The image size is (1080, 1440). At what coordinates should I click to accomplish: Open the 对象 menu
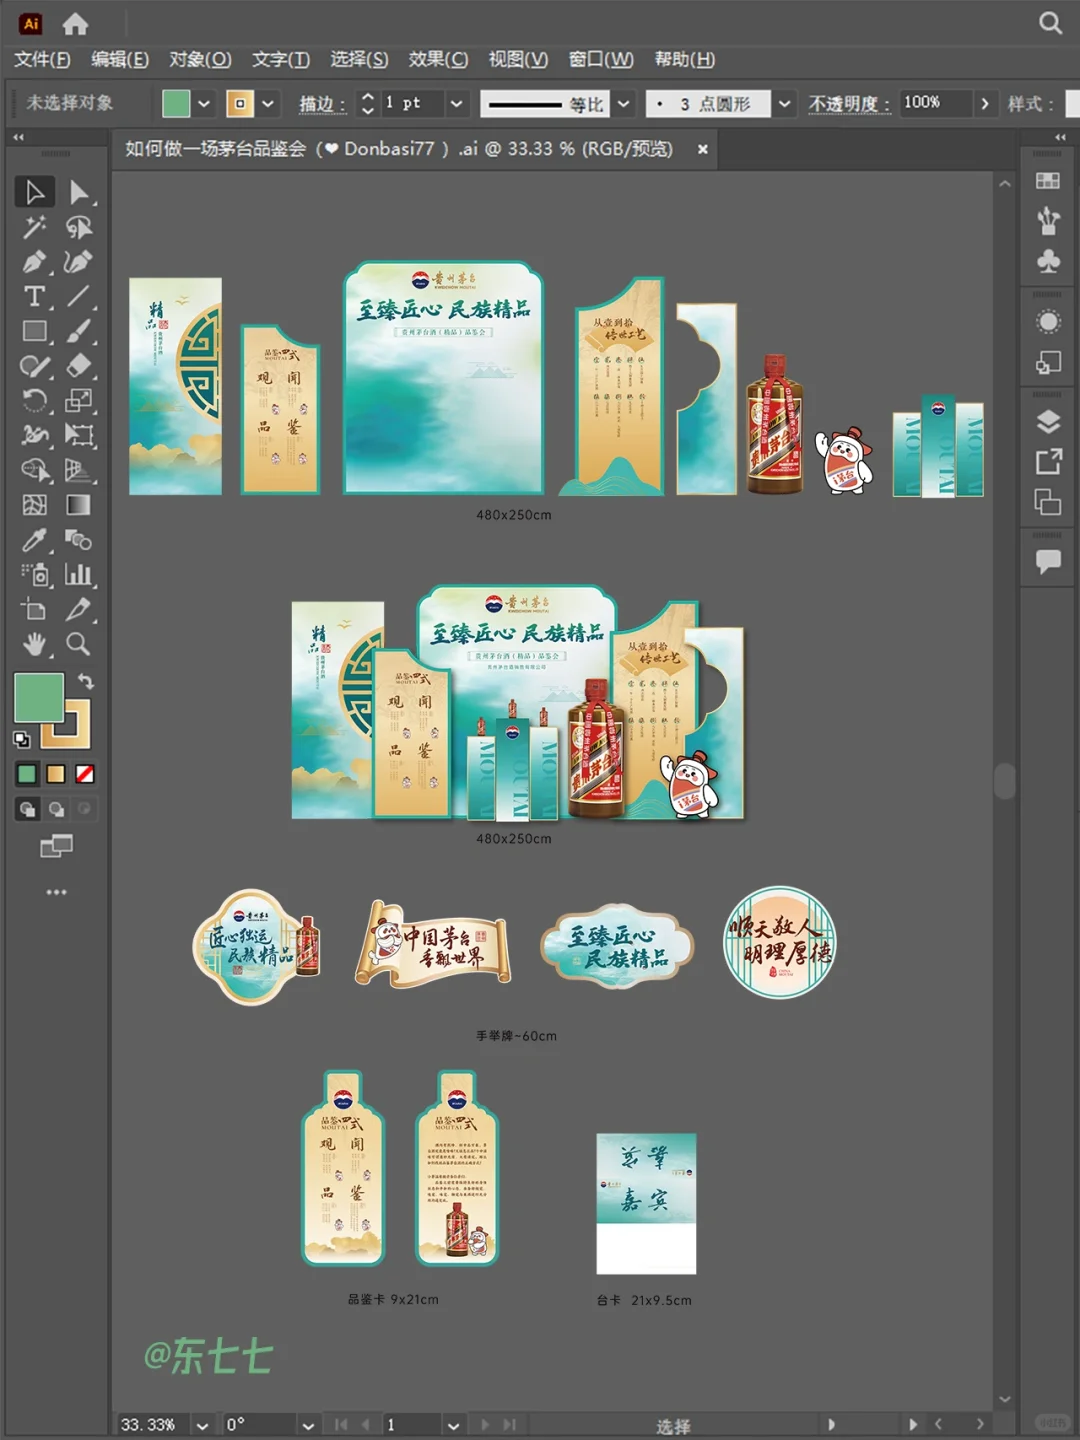(x=200, y=59)
